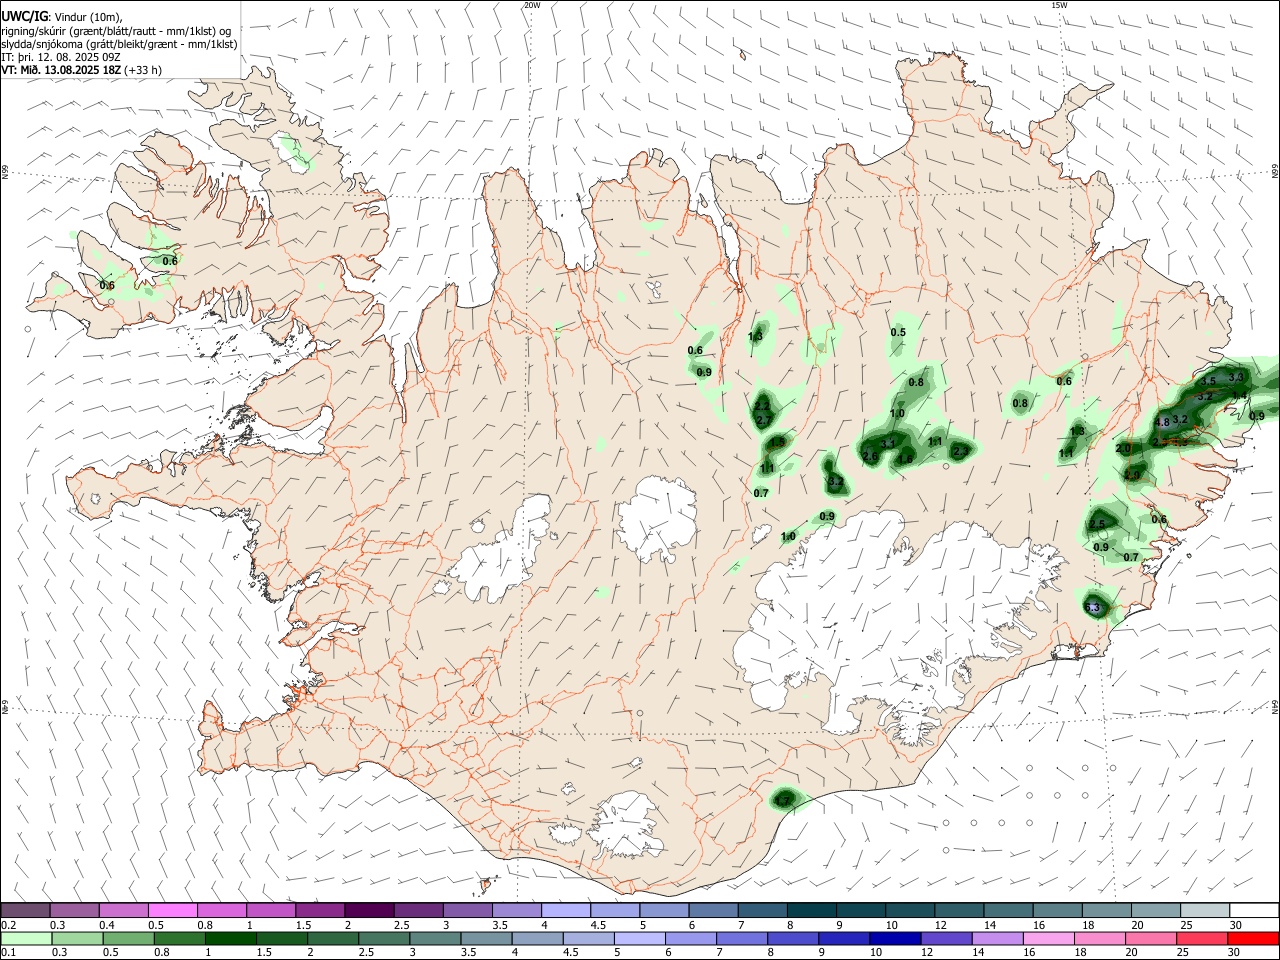This screenshot has height=960, width=1280.
Task: Click the Hofsjökull glacier in central Iceland
Action: tap(657, 518)
